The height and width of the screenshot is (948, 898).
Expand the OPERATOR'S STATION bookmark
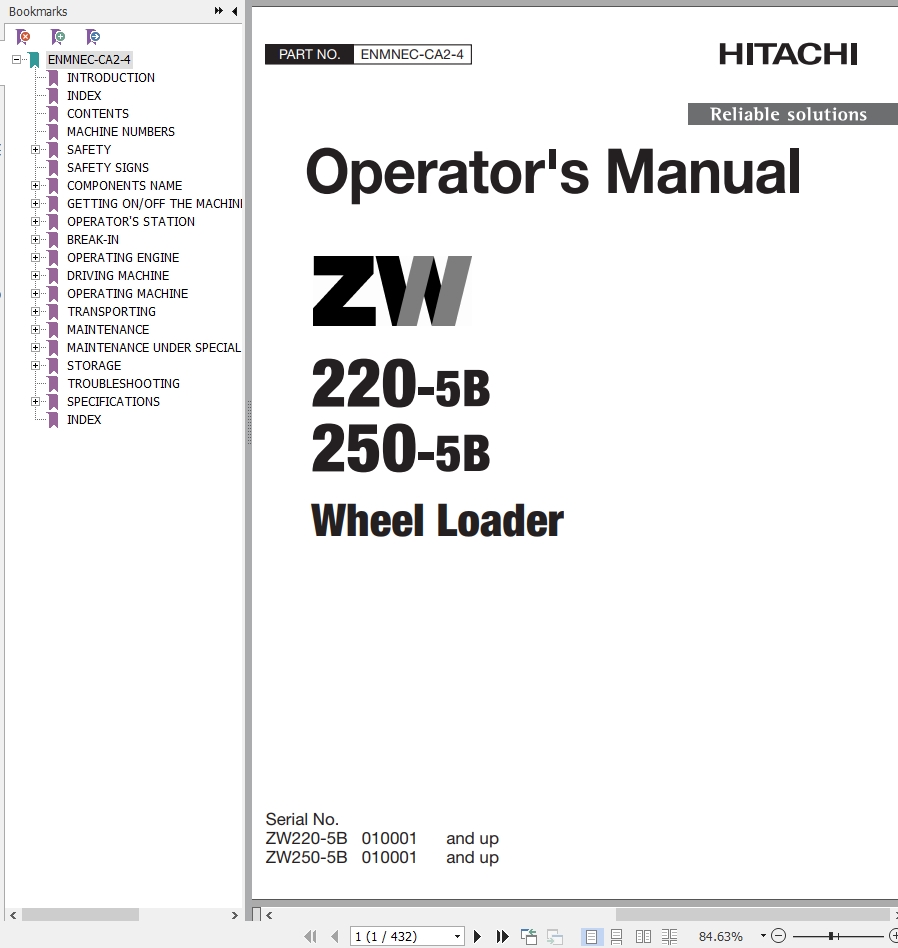pos(36,221)
